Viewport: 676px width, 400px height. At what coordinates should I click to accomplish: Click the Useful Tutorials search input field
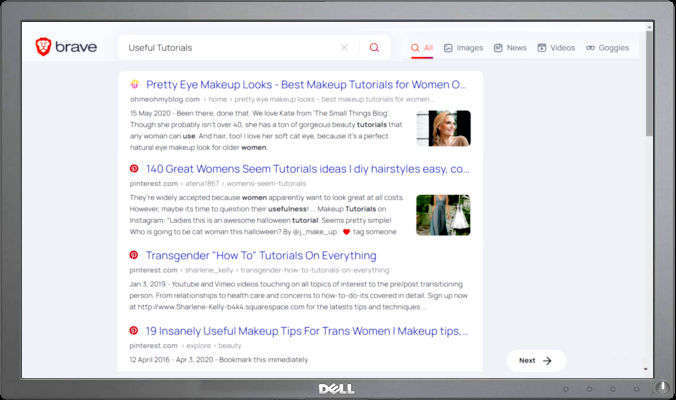[230, 47]
